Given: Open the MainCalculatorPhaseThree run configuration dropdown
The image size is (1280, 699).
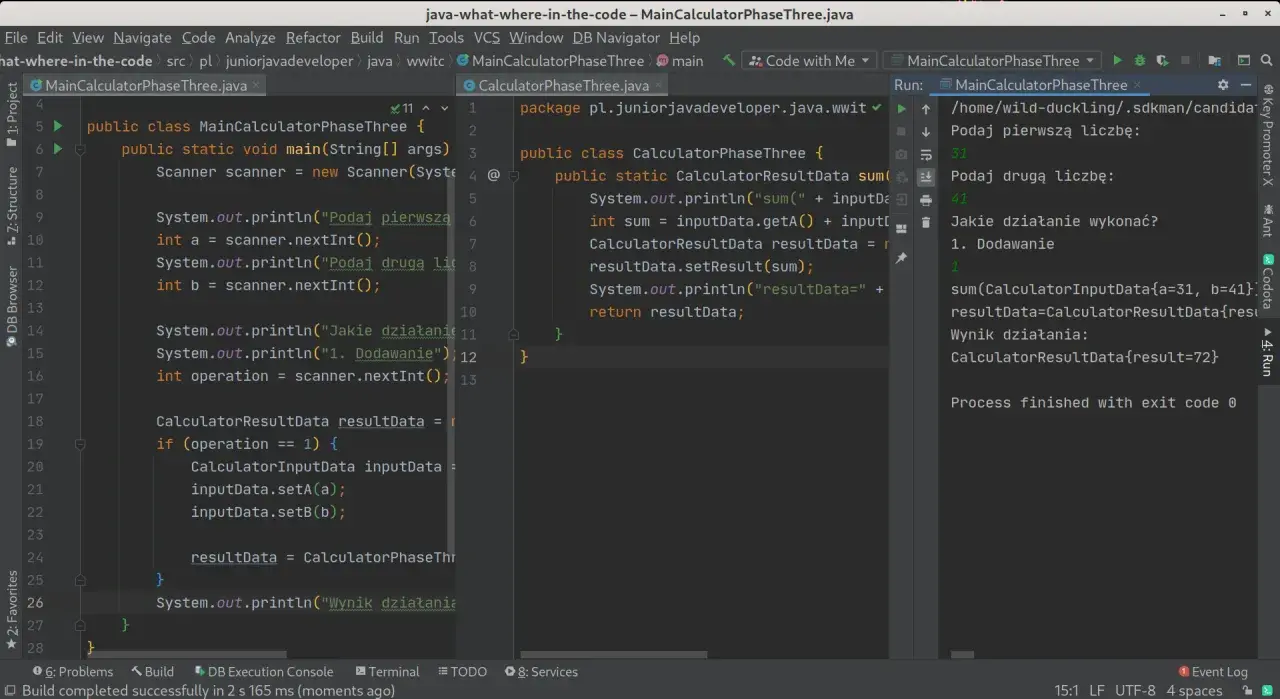Looking at the screenshot, I should tap(992, 60).
